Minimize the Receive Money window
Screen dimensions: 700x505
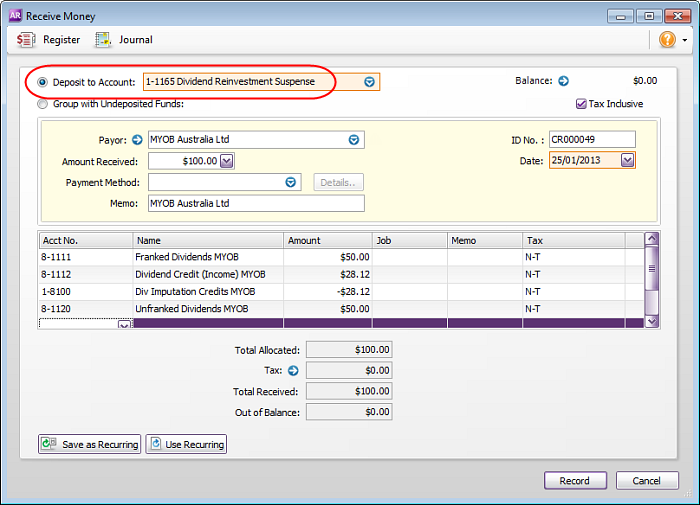[621, 16]
